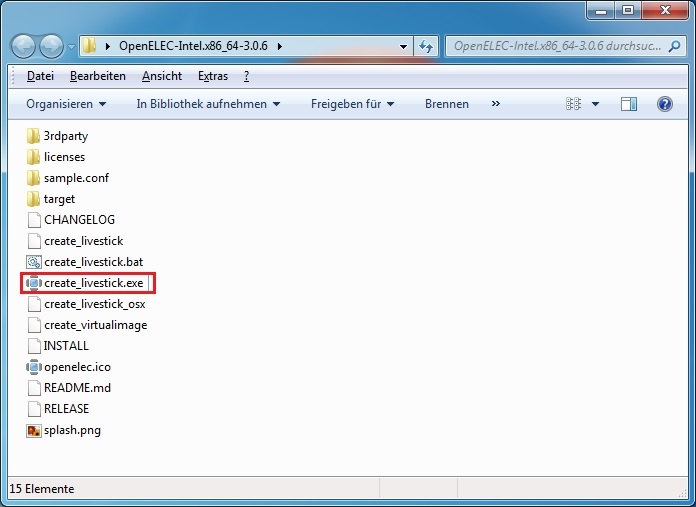Open recent locations dropdown beside navigation arrows
The height and width of the screenshot is (507, 696).
click(71, 46)
